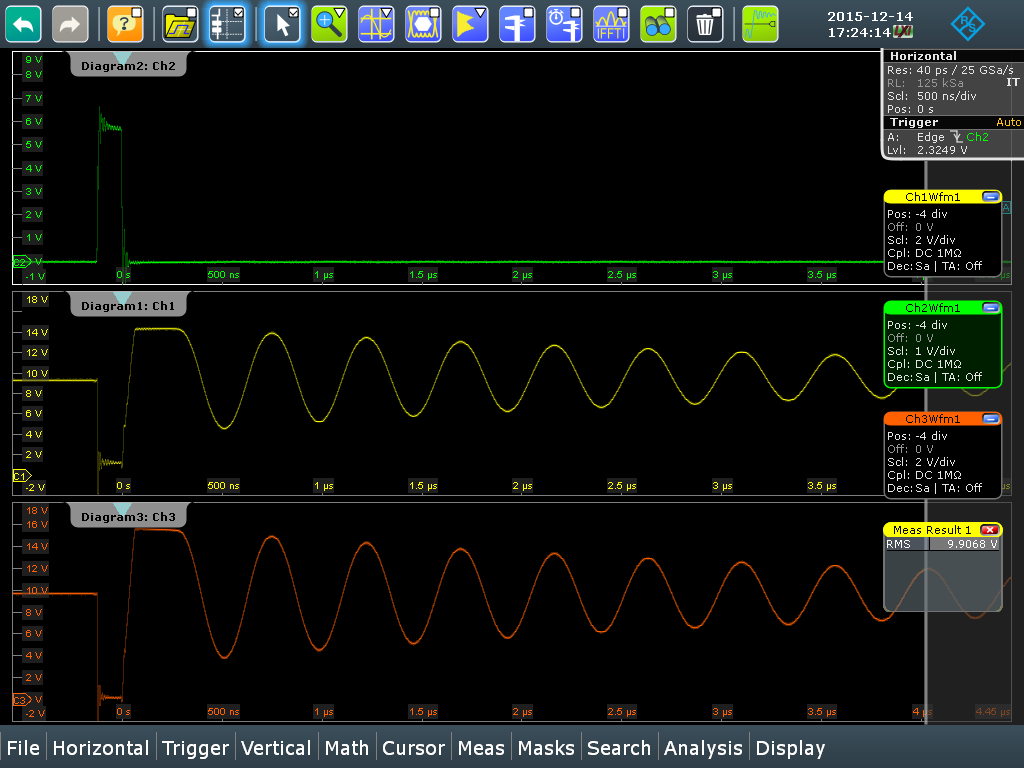Click the Ch2Wfm1 Scl: 1 V/div value
Image resolution: width=1024 pixels, height=768 pixels.
pyautogui.click(x=935, y=351)
